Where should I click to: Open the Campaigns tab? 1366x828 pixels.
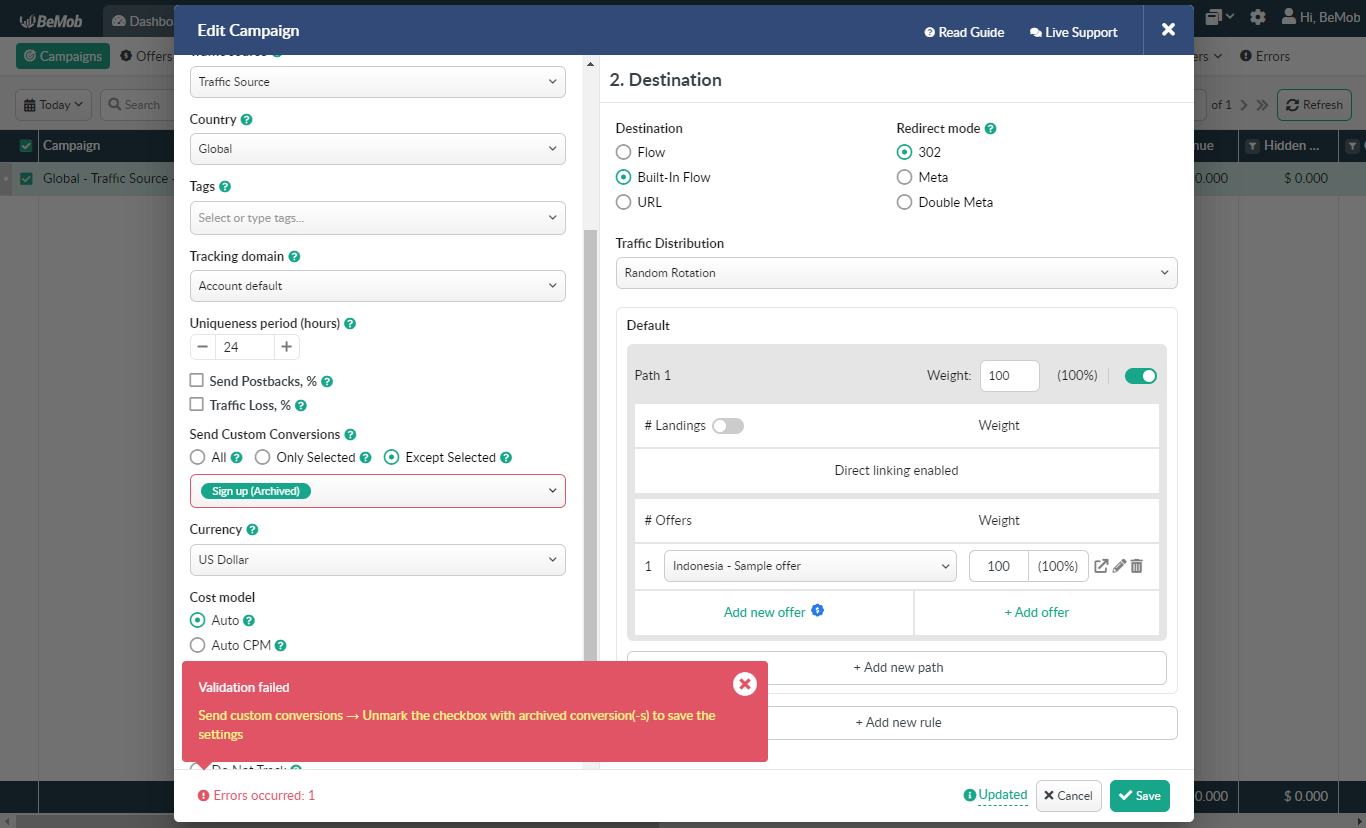(63, 56)
